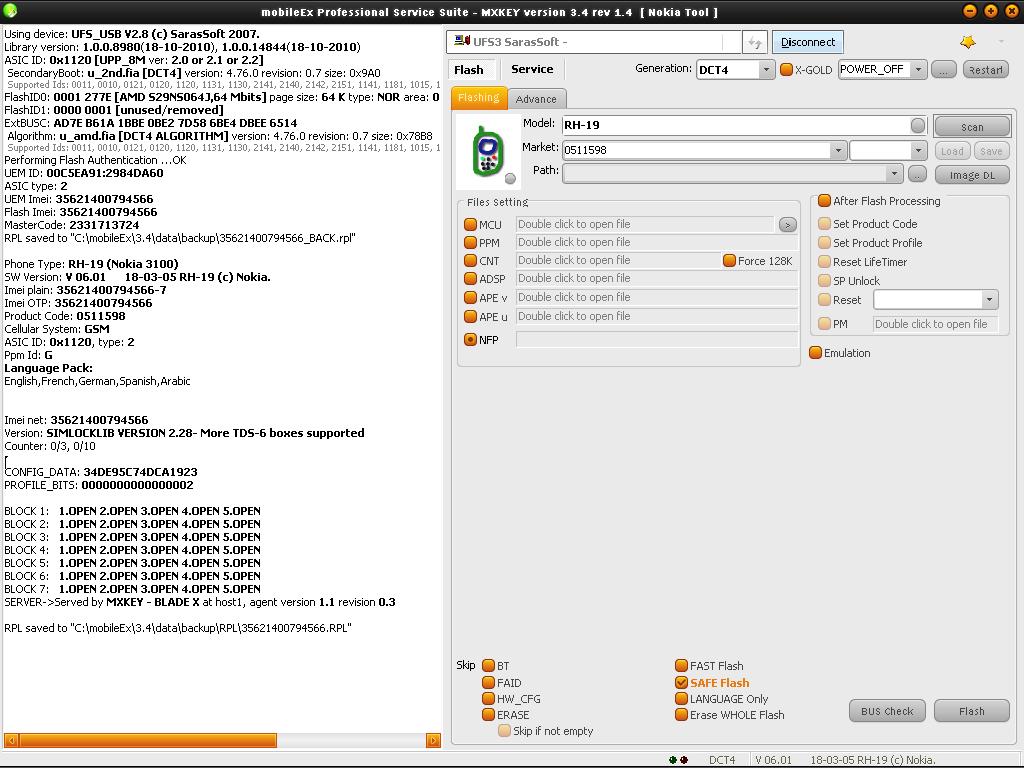
Task: Select the NFP radio option
Action: pyautogui.click(x=470, y=340)
